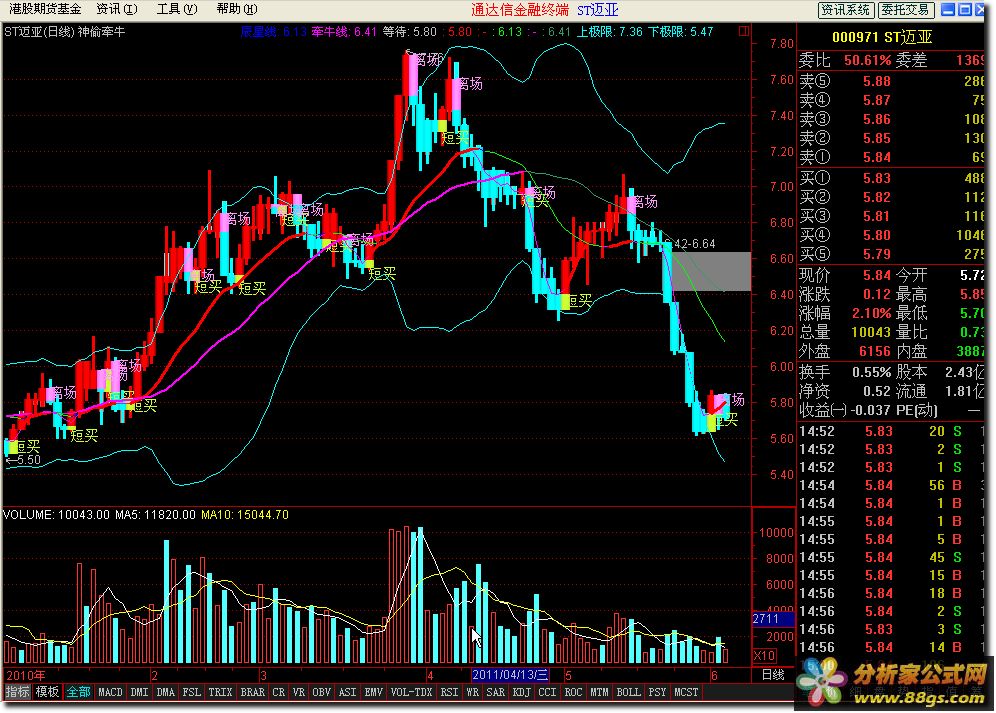Click the 卖③ 5.86 quote row

pos(892,119)
